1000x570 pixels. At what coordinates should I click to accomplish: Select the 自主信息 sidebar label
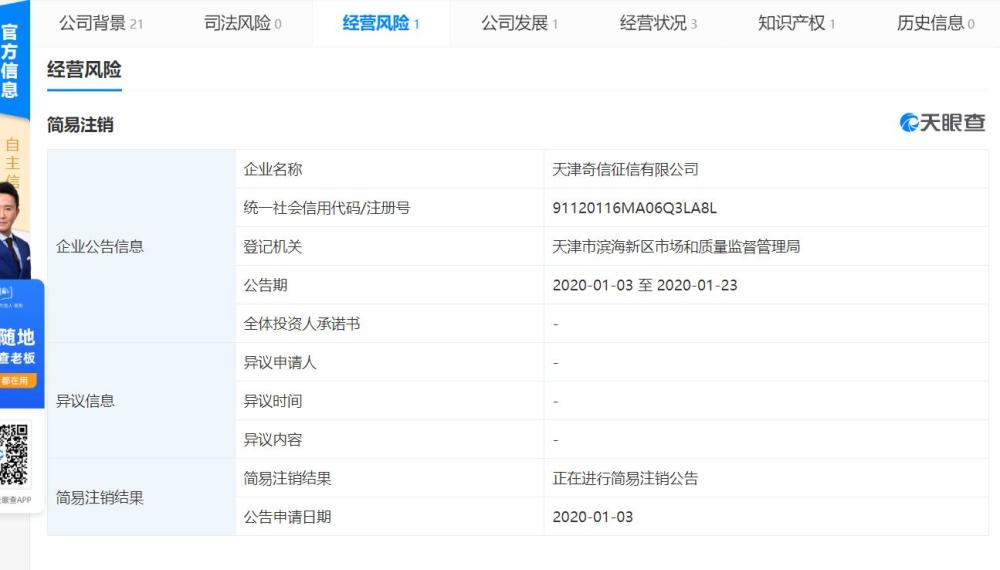pos(13,161)
